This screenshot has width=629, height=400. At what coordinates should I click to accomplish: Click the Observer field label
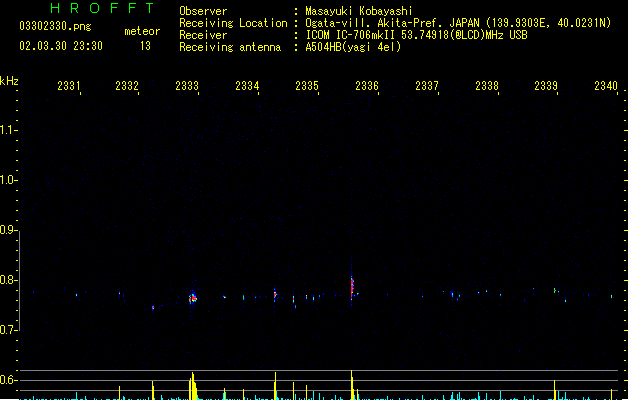[203, 11]
